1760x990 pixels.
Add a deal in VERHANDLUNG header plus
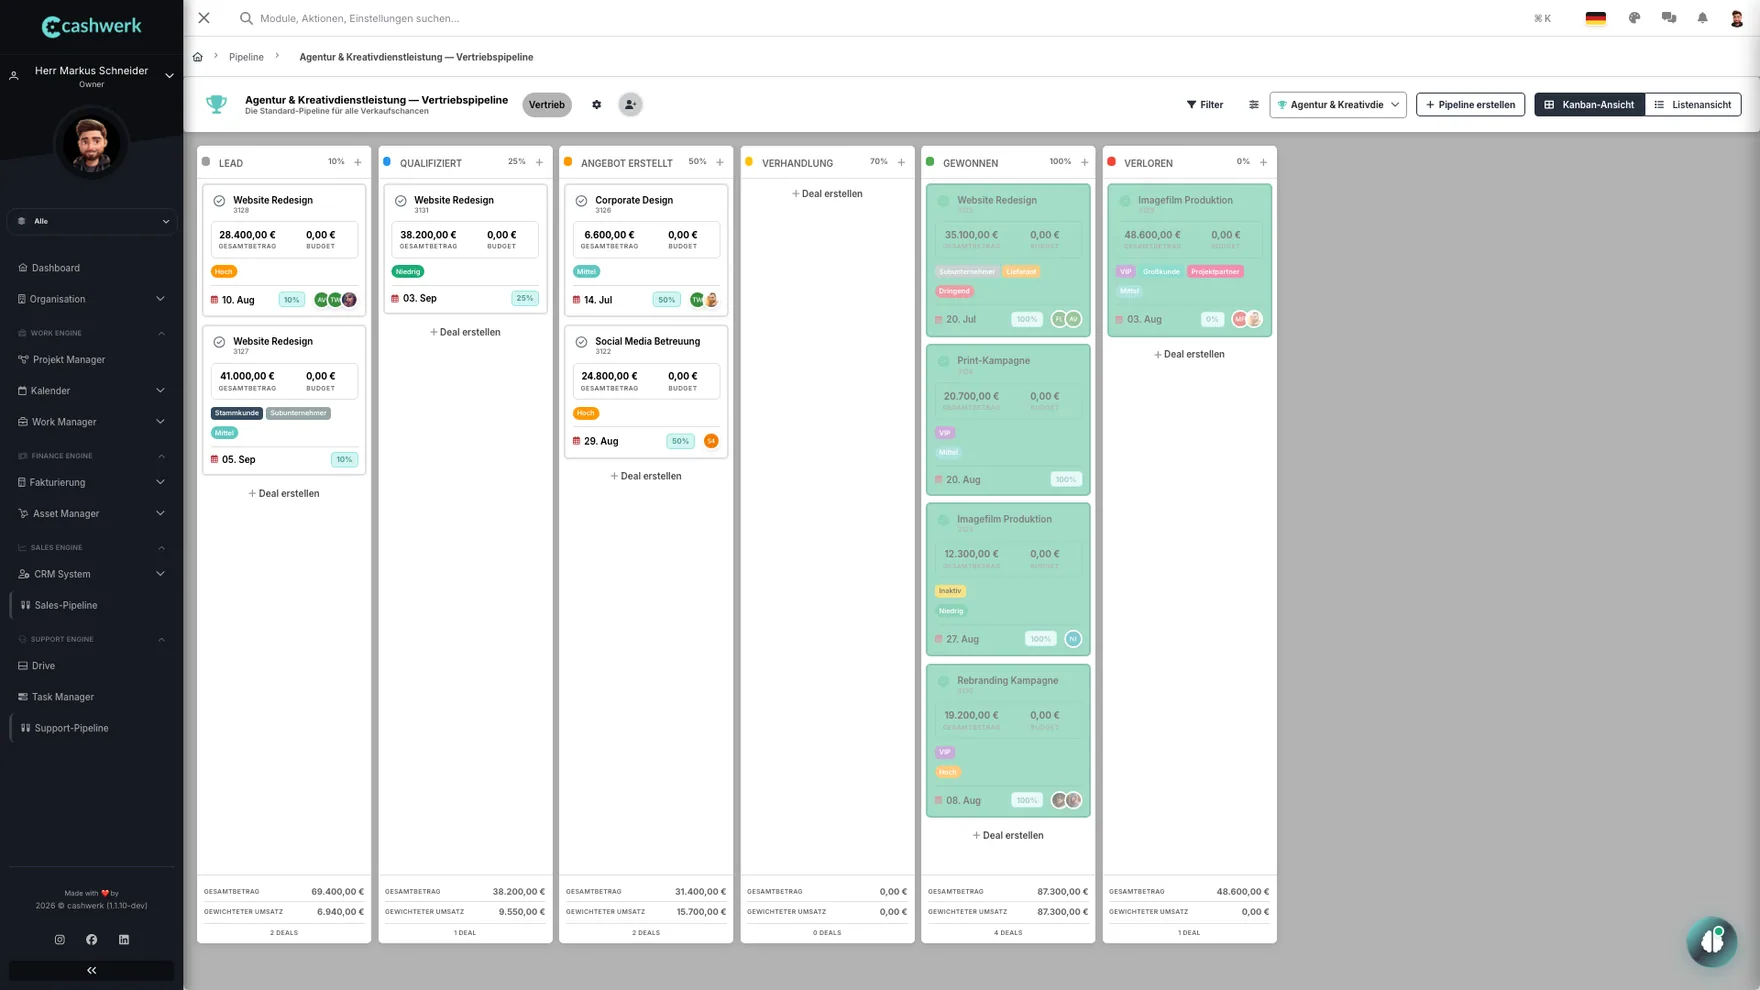click(x=901, y=162)
